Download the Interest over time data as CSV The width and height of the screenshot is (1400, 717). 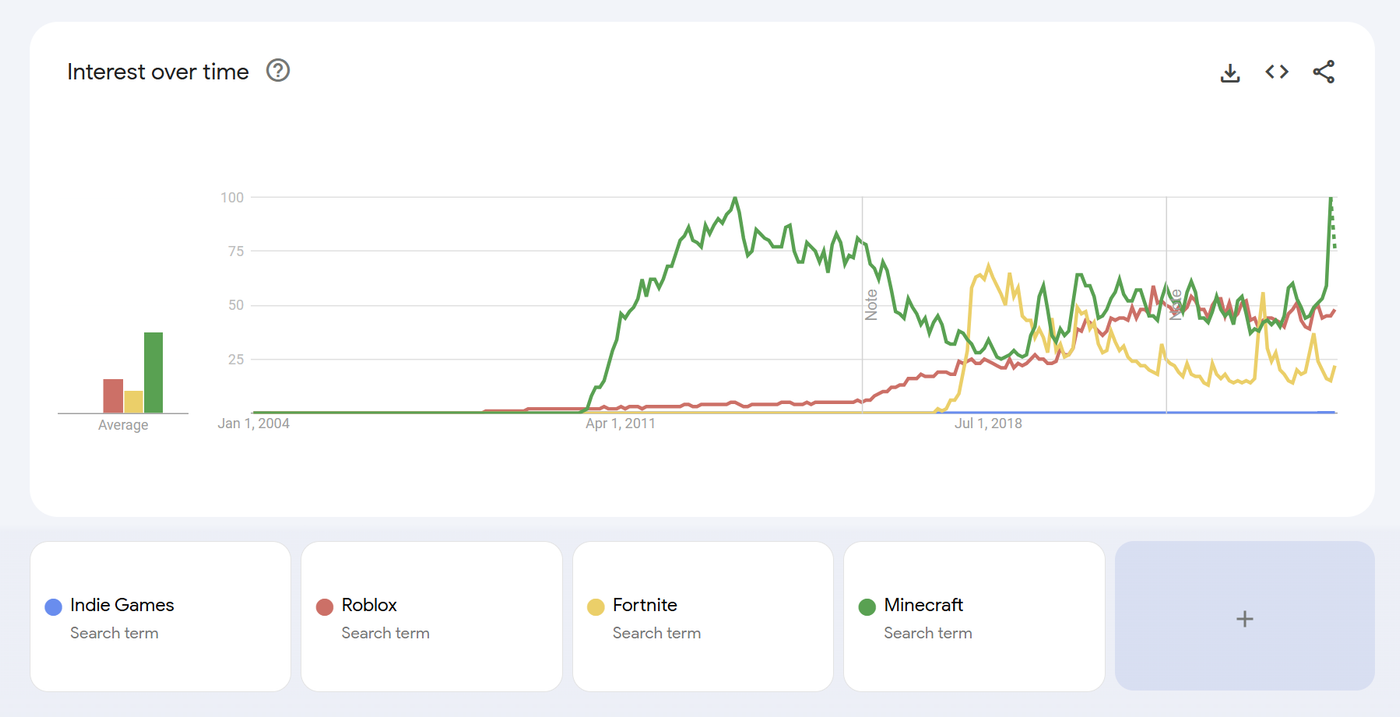click(x=1230, y=72)
